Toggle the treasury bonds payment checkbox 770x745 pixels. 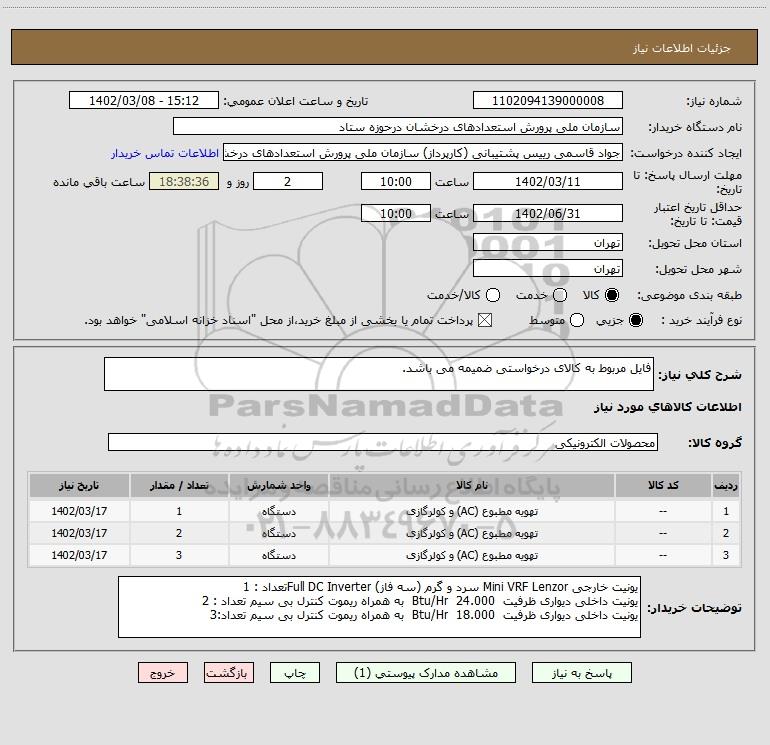tap(485, 320)
